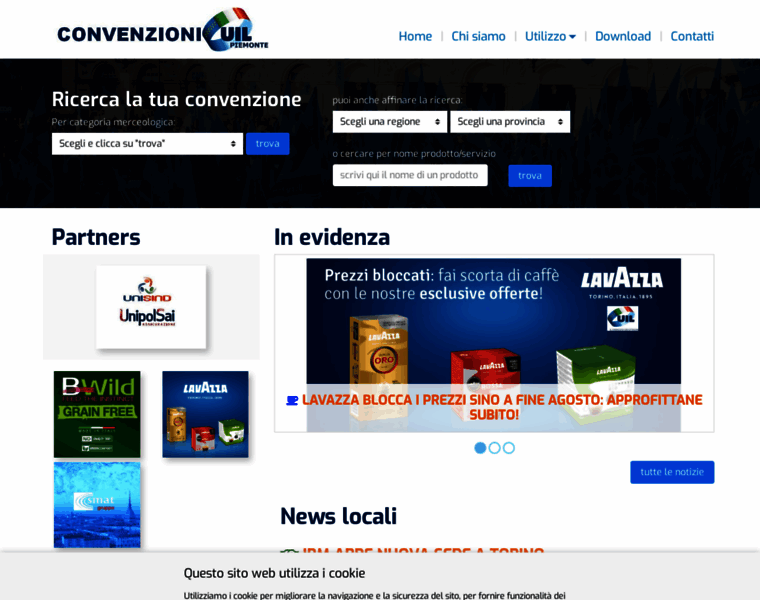Click the tutte le notizie button
The width and height of the screenshot is (760, 600).
coord(672,472)
